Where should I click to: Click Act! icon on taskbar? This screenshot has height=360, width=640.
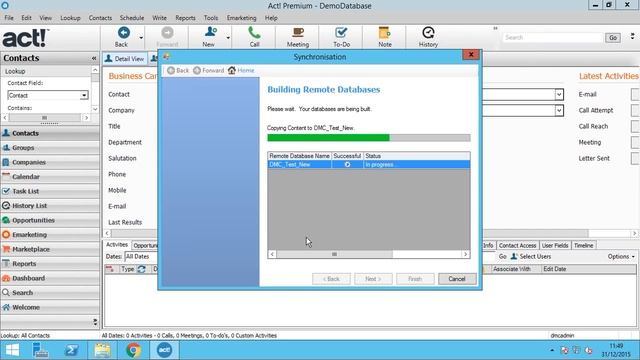[164, 350]
